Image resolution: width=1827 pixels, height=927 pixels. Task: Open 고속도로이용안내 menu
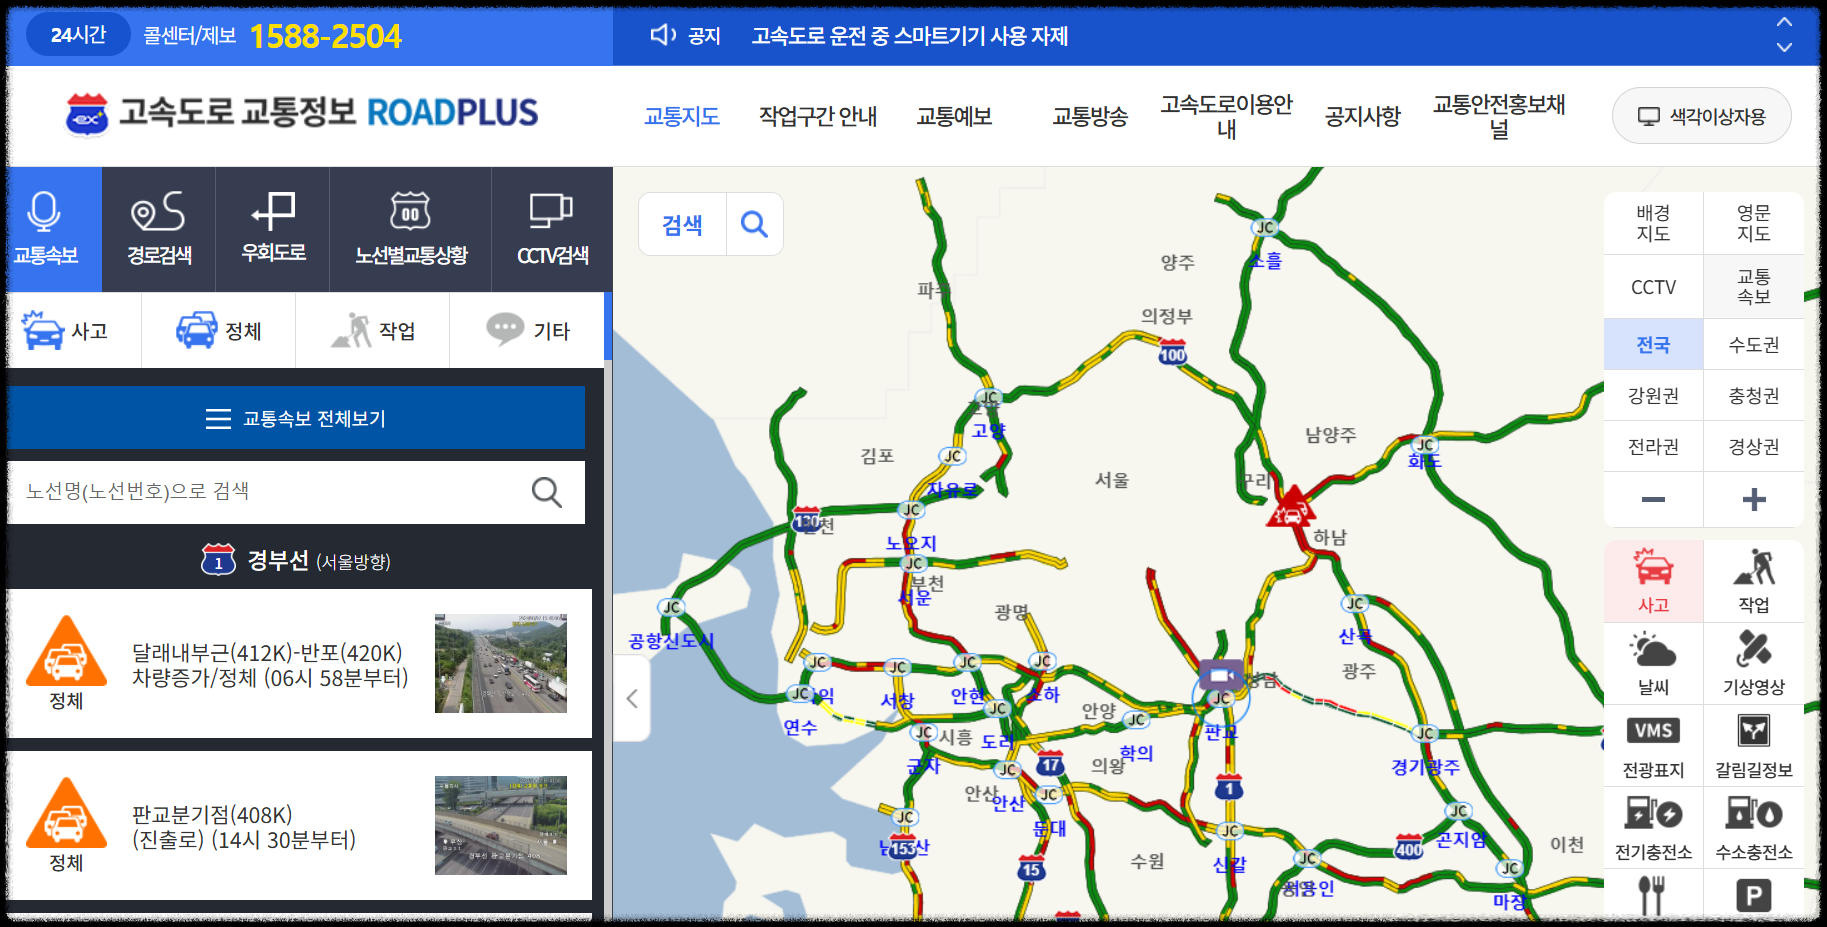click(x=1227, y=116)
